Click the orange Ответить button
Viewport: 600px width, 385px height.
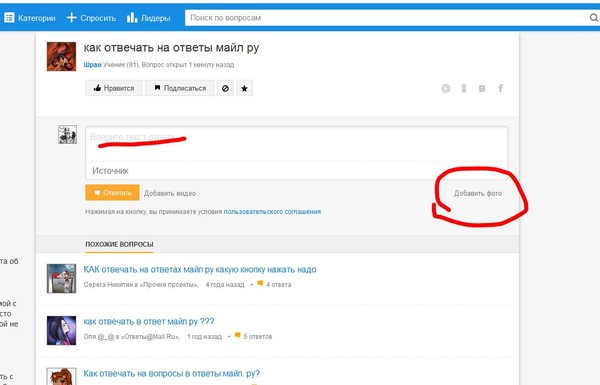(x=112, y=192)
